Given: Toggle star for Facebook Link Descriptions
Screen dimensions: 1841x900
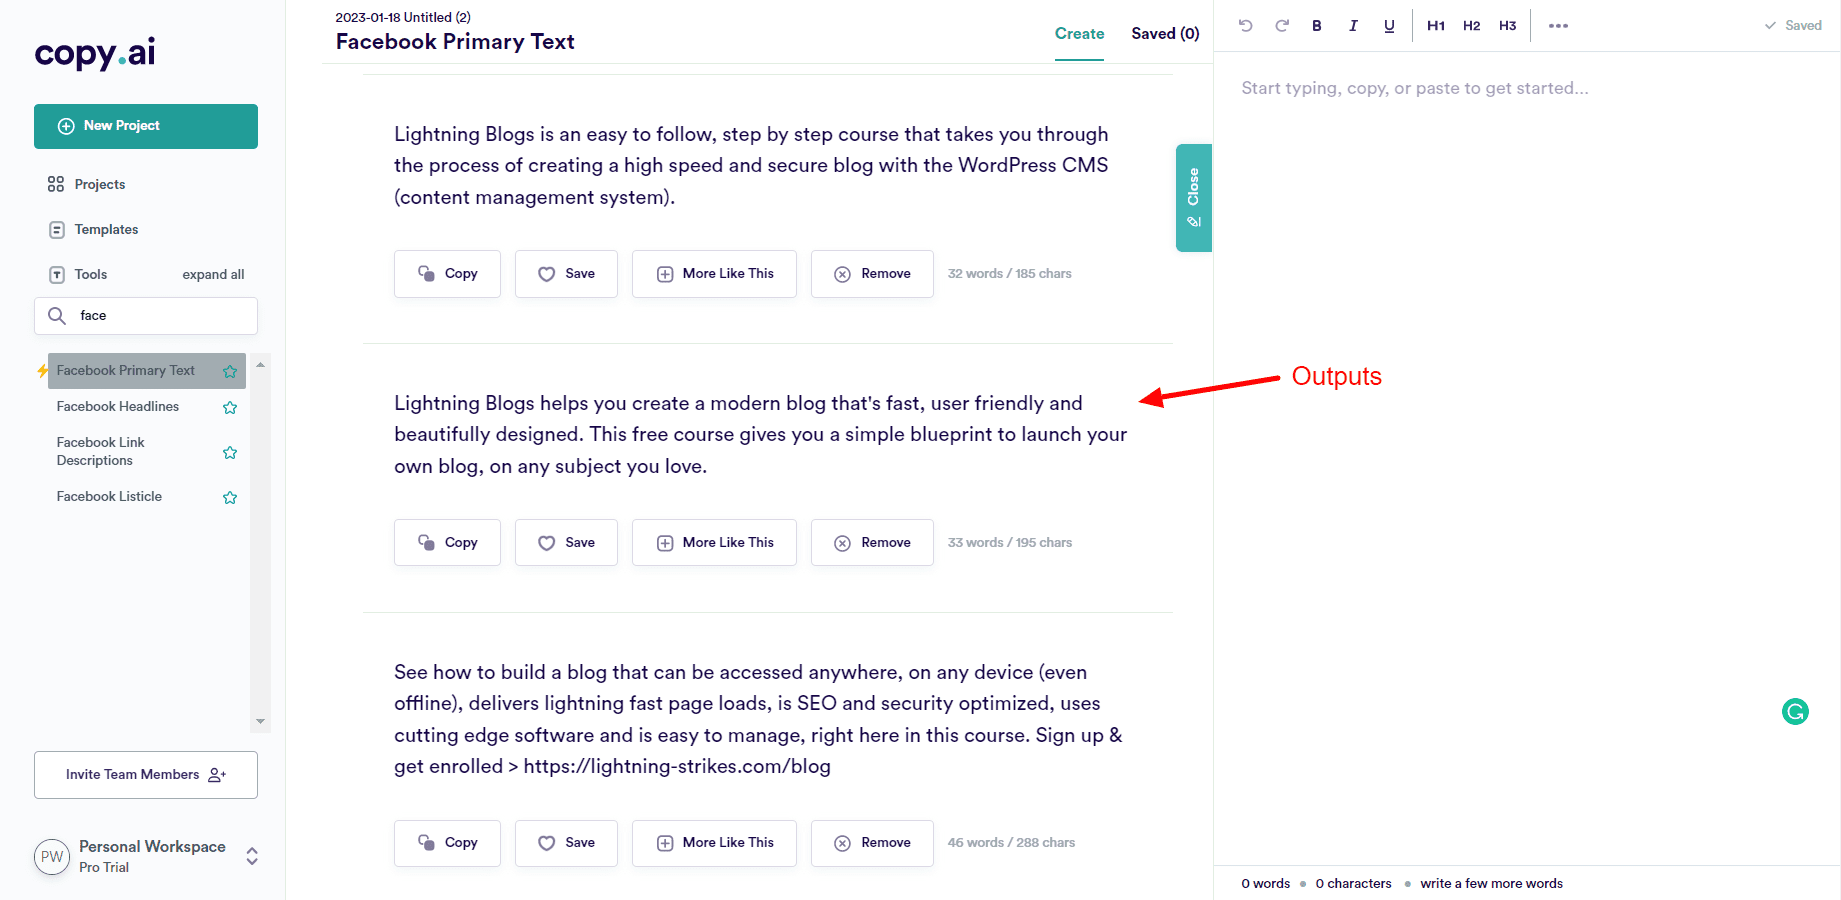Looking at the screenshot, I should coord(230,452).
